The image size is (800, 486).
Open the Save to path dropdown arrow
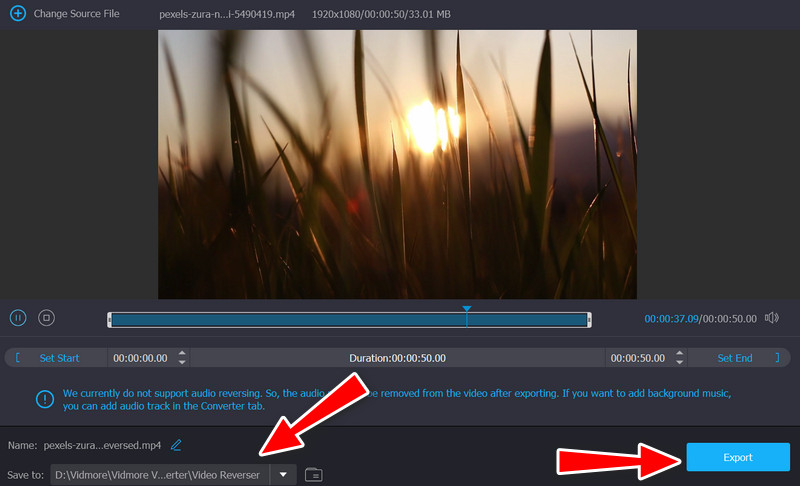tap(284, 474)
